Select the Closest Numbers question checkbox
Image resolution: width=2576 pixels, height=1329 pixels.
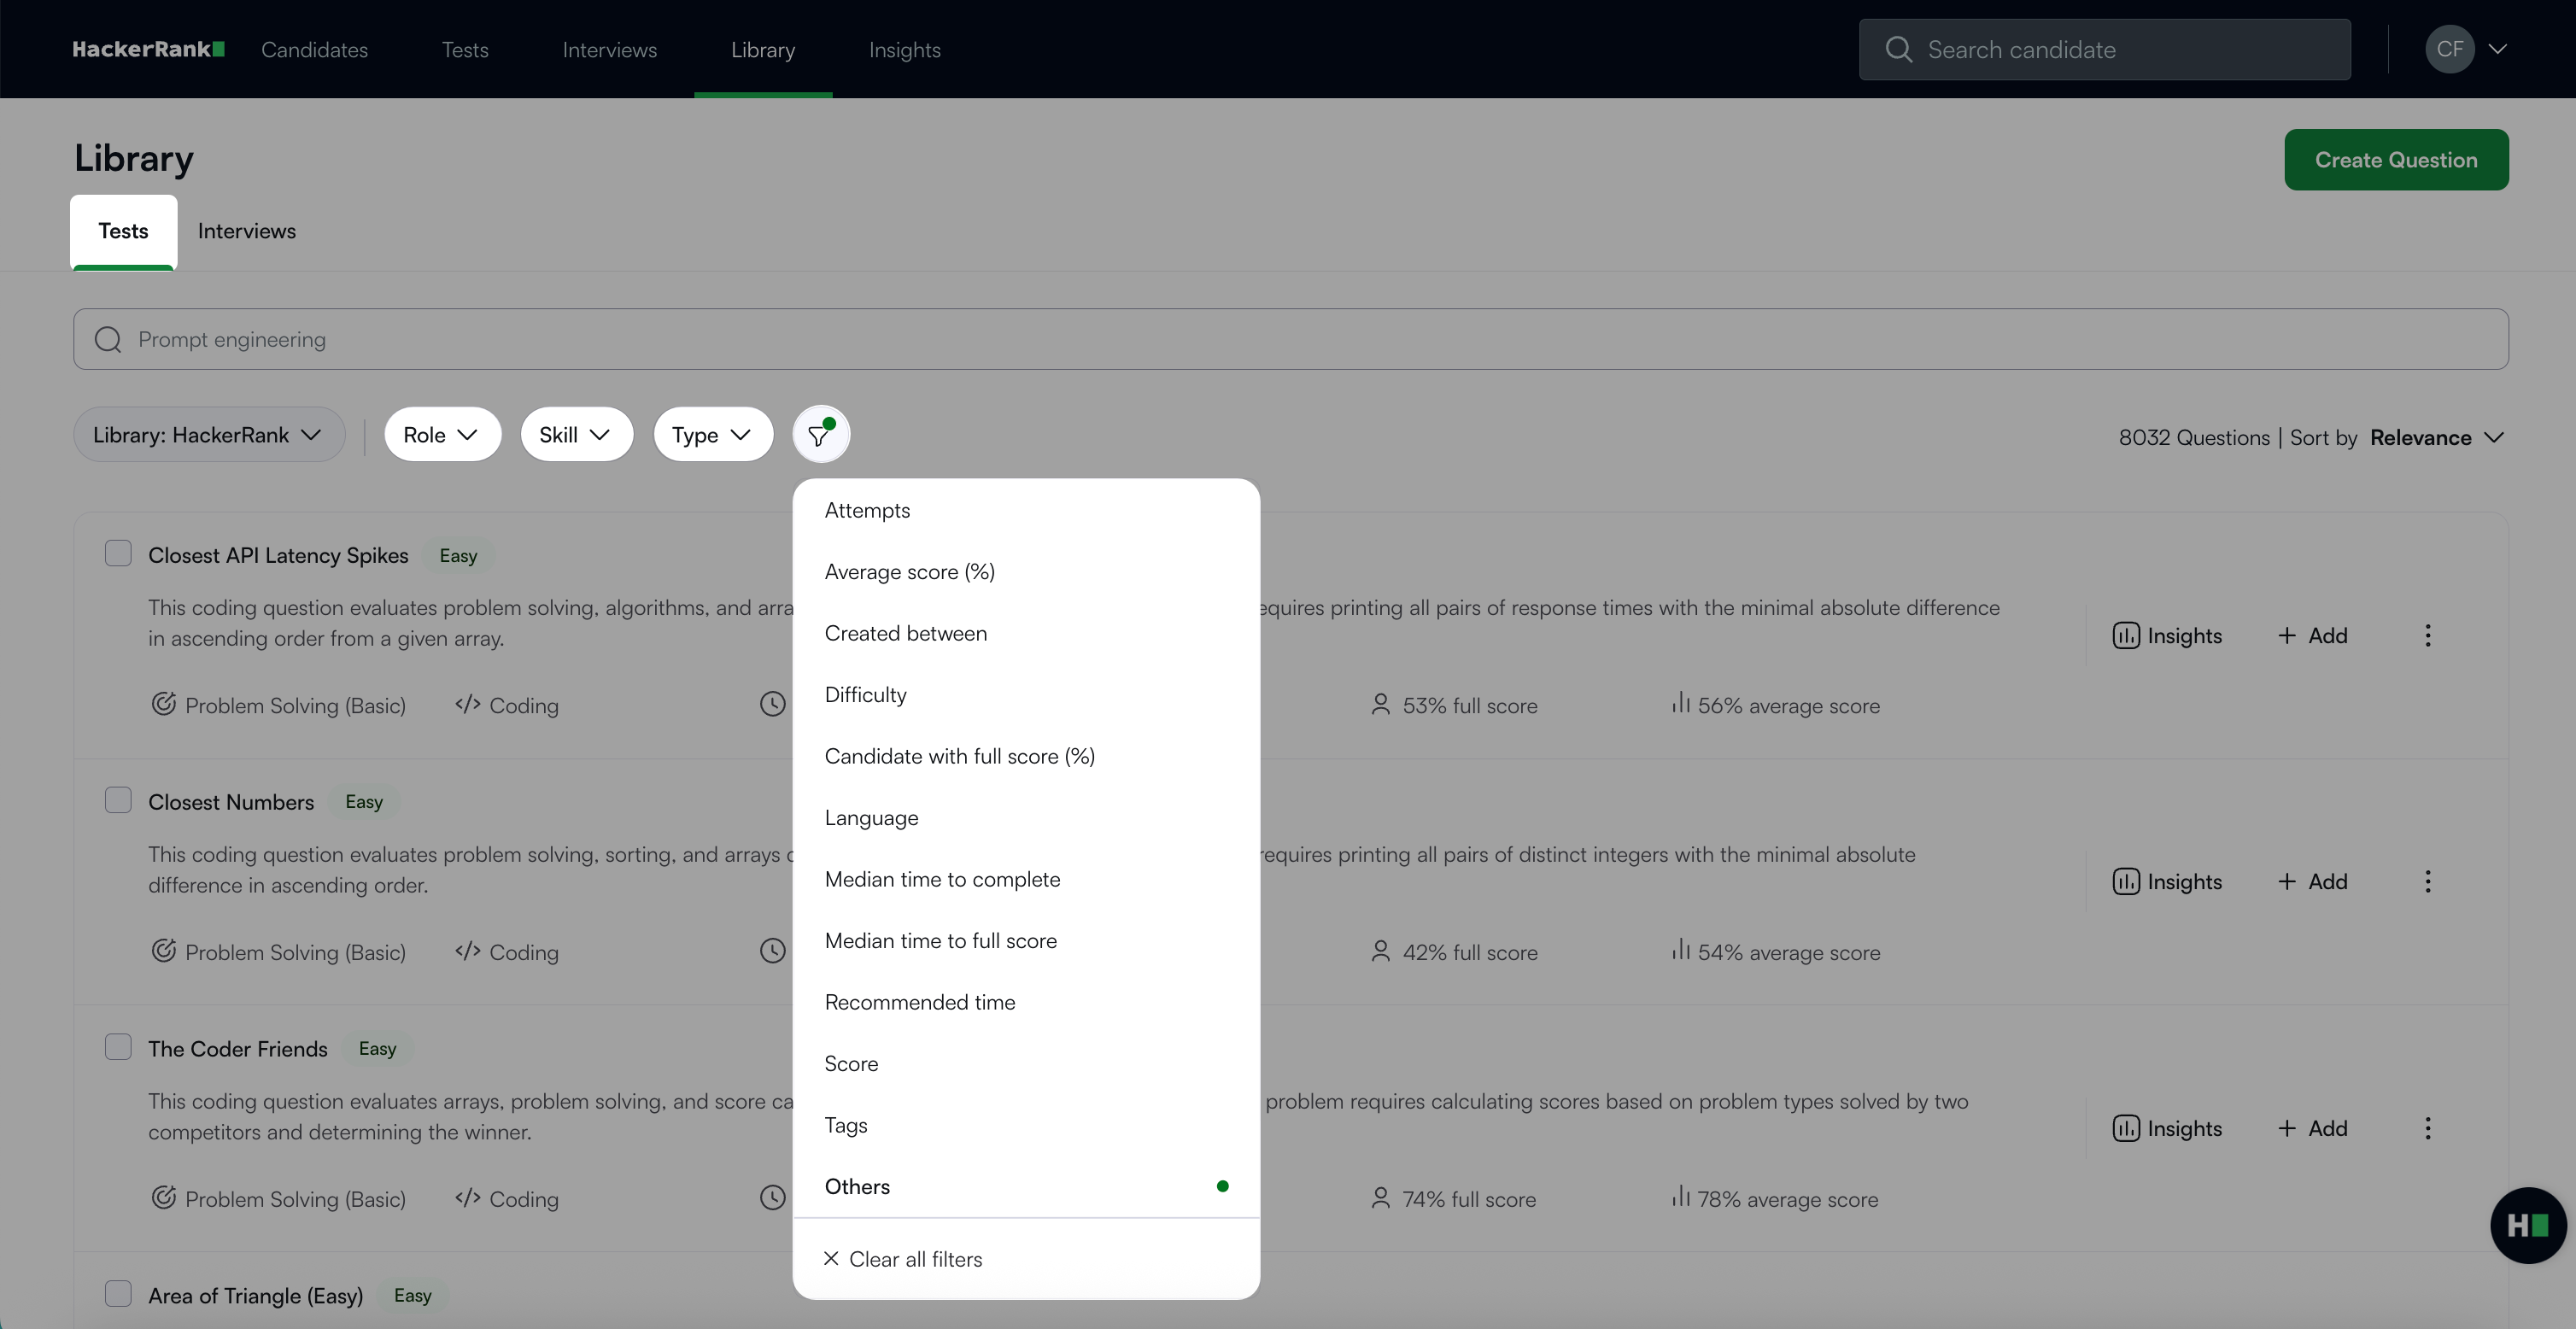pyautogui.click(x=118, y=800)
